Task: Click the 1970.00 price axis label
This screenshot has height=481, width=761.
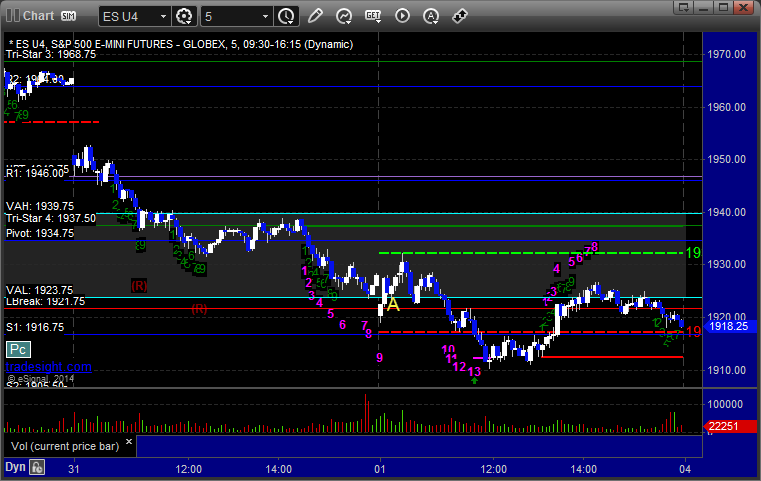Action: [x=727, y=54]
